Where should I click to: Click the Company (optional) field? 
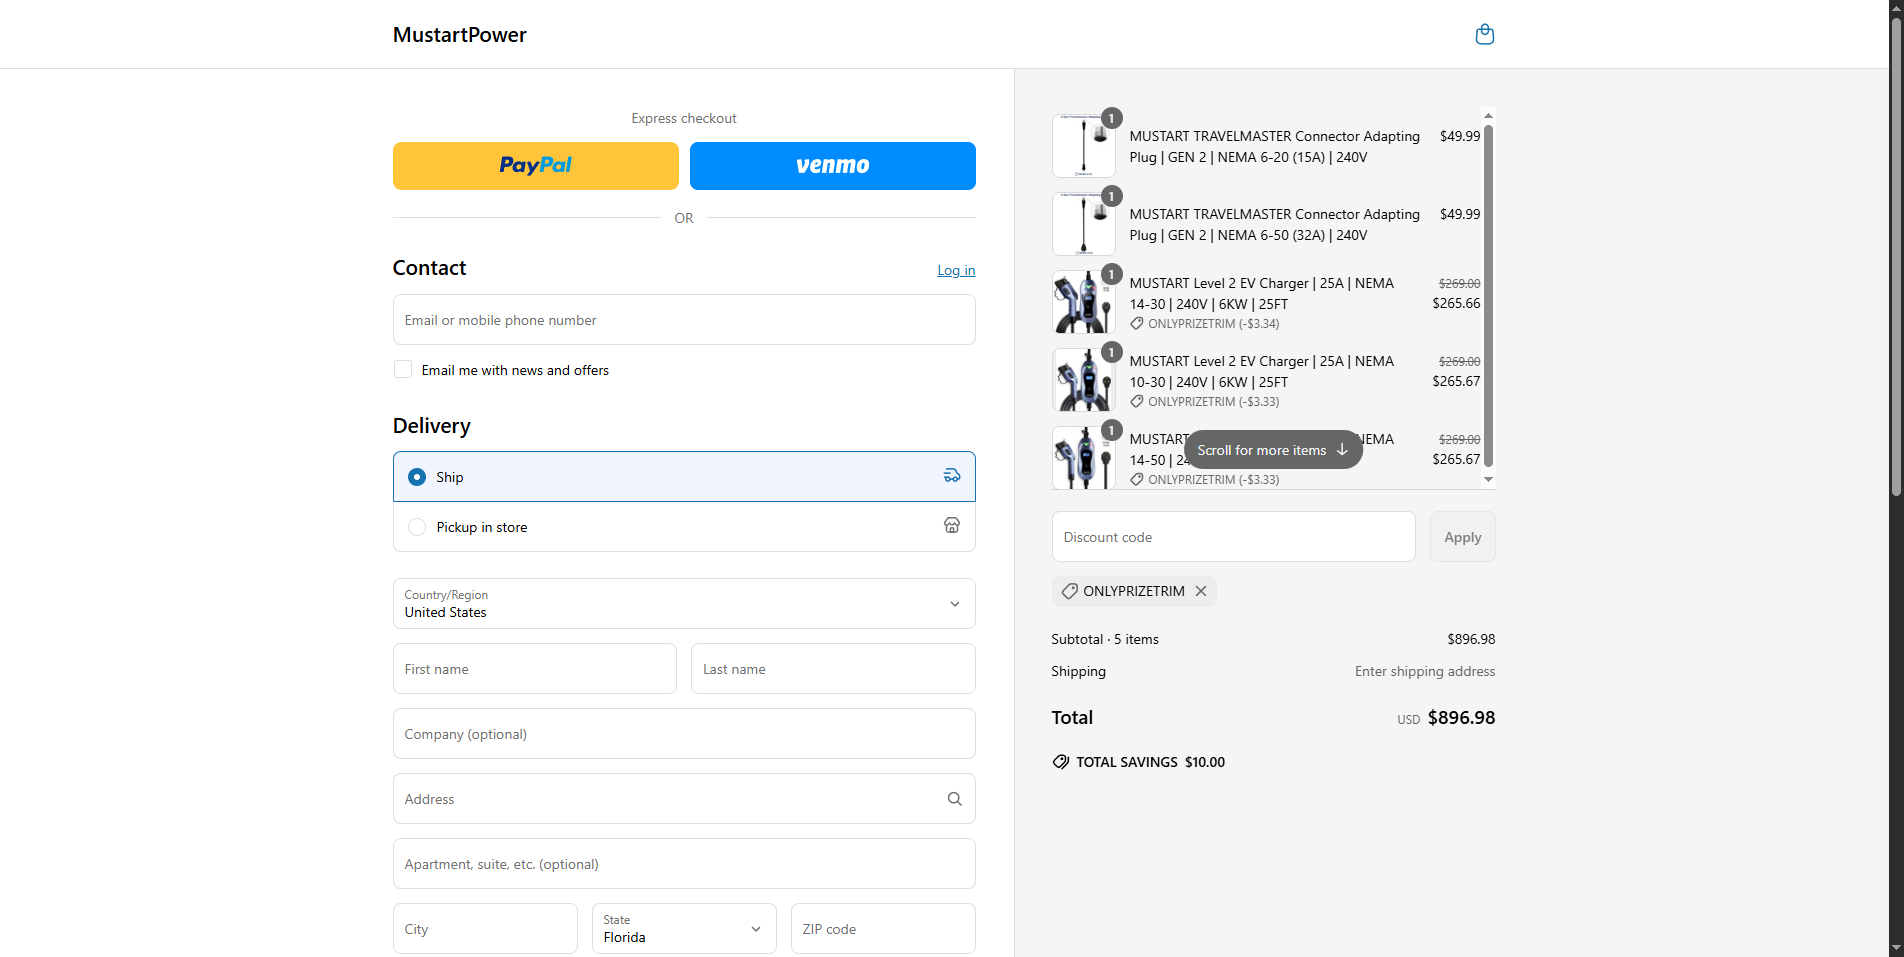click(684, 734)
